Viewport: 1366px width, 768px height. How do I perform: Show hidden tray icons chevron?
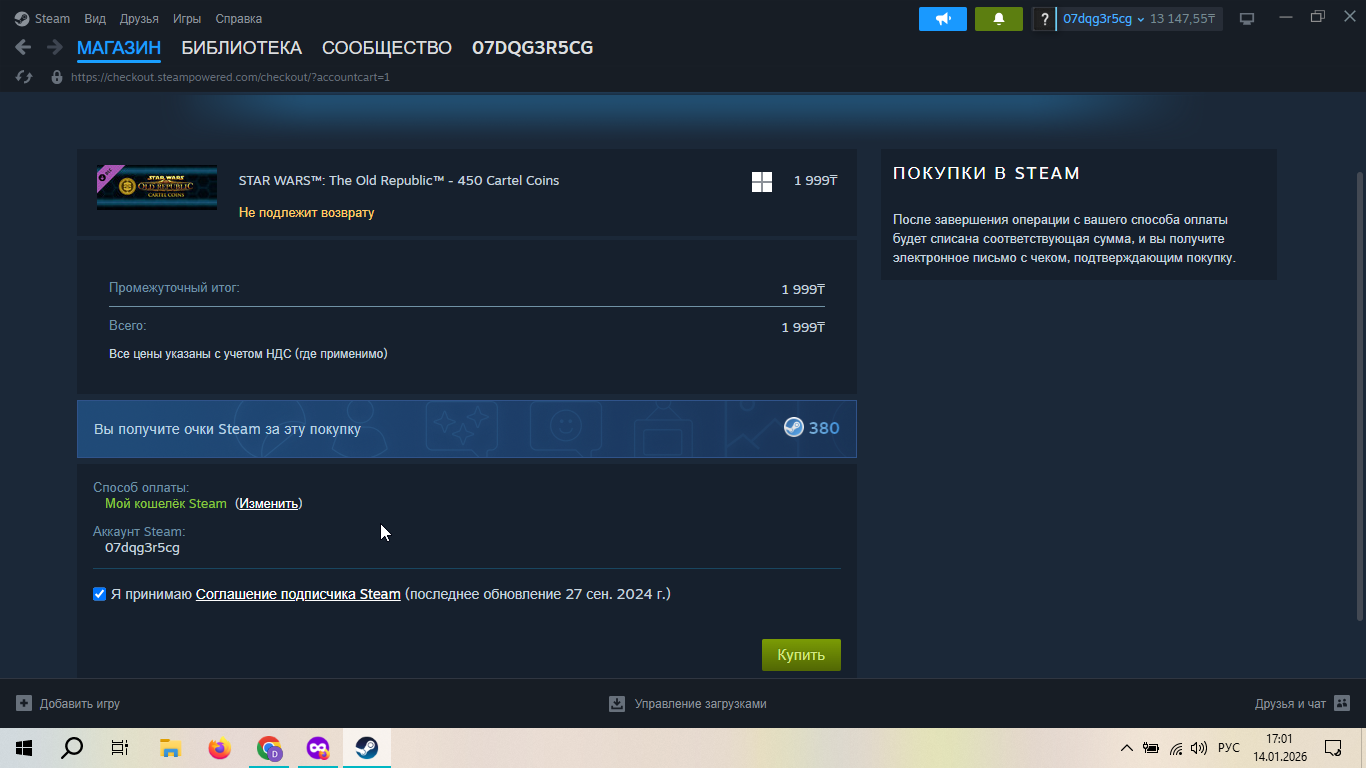click(x=1127, y=748)
